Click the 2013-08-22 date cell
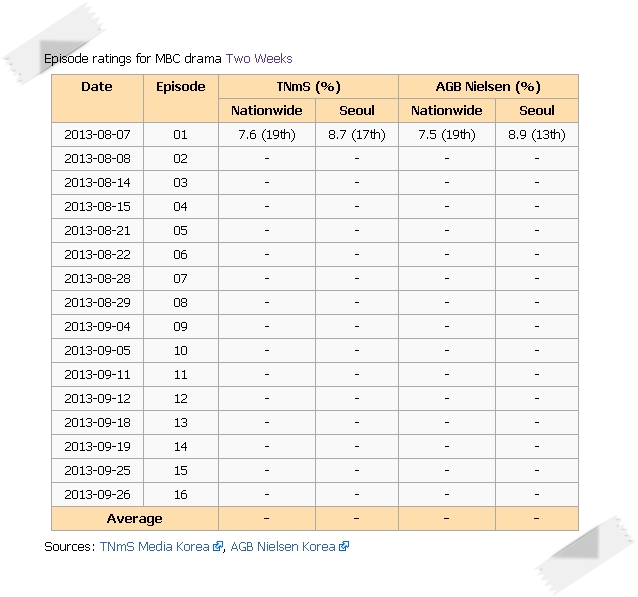This screenshot has height=597, width=638. pyautogui.click(x=97, y=255)
